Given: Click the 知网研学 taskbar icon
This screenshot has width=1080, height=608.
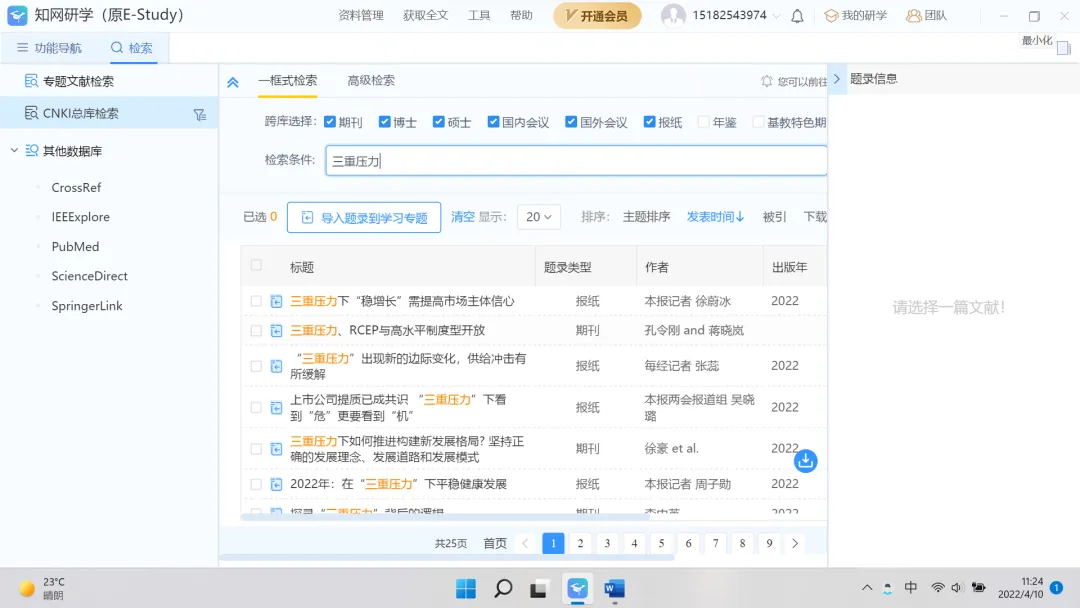Looking at the screenshot, I should click(577, 589).
